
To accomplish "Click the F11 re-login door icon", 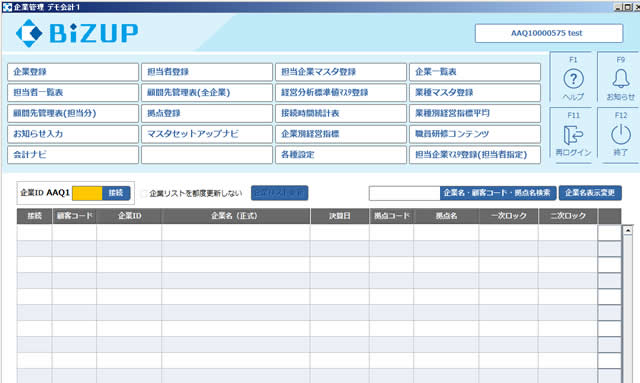I will (x=573, y=134).
